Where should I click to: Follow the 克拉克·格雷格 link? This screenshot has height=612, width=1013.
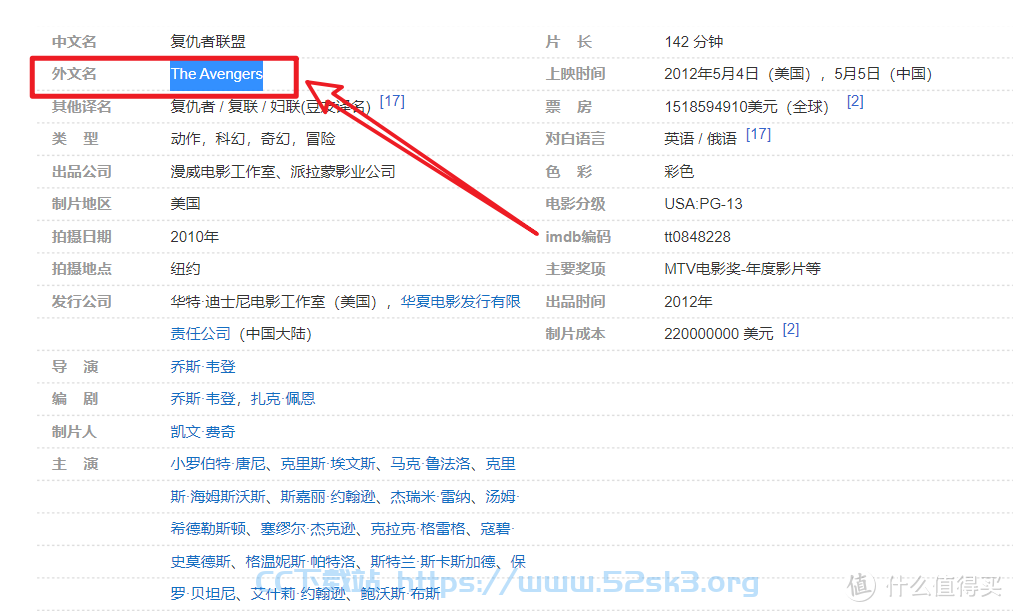coord(418,529)
